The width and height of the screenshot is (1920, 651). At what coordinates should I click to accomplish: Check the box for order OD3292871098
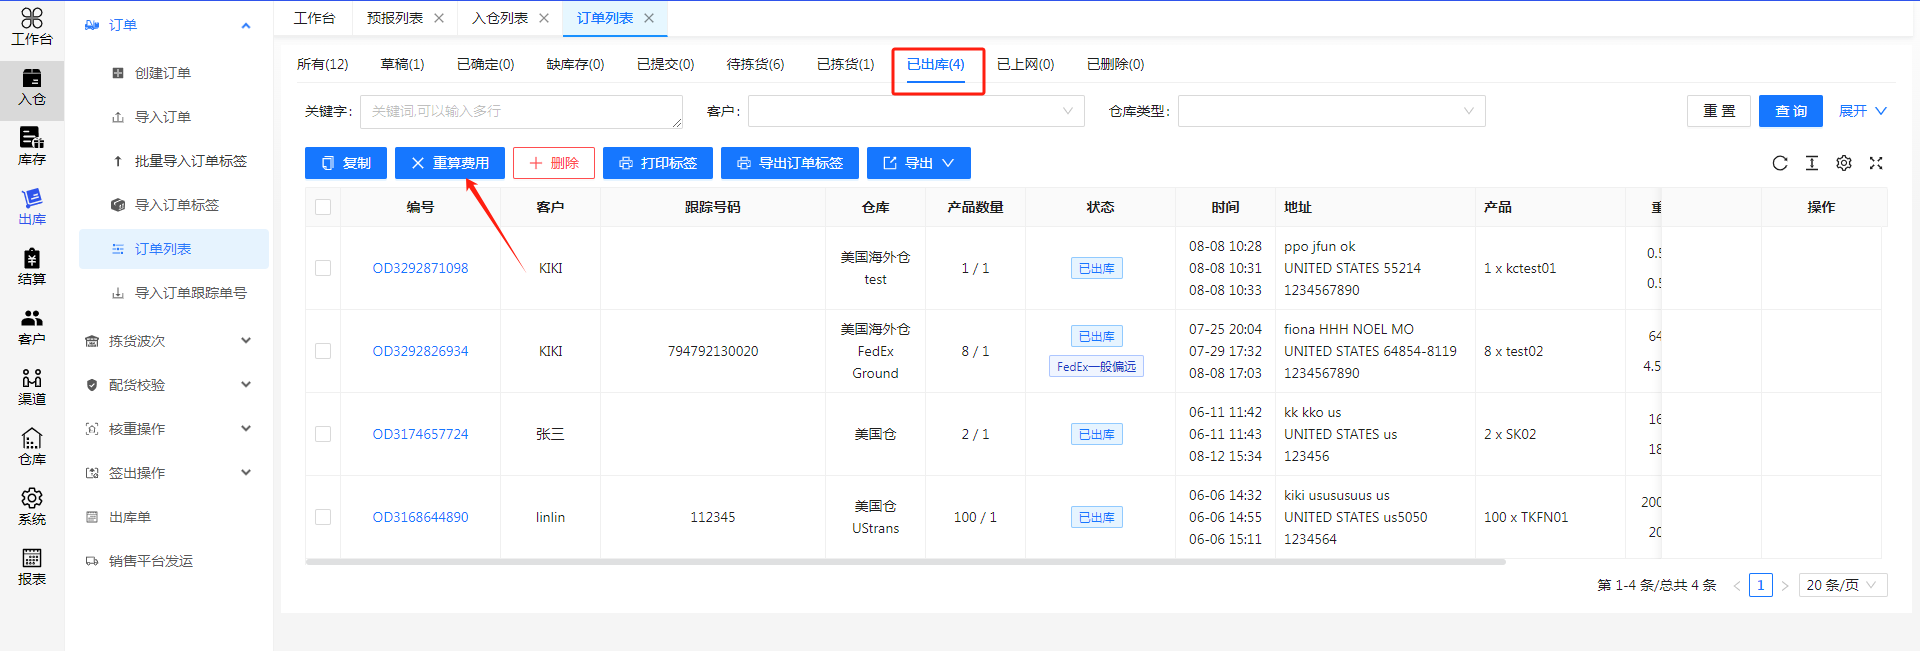(x=323, y=268)
